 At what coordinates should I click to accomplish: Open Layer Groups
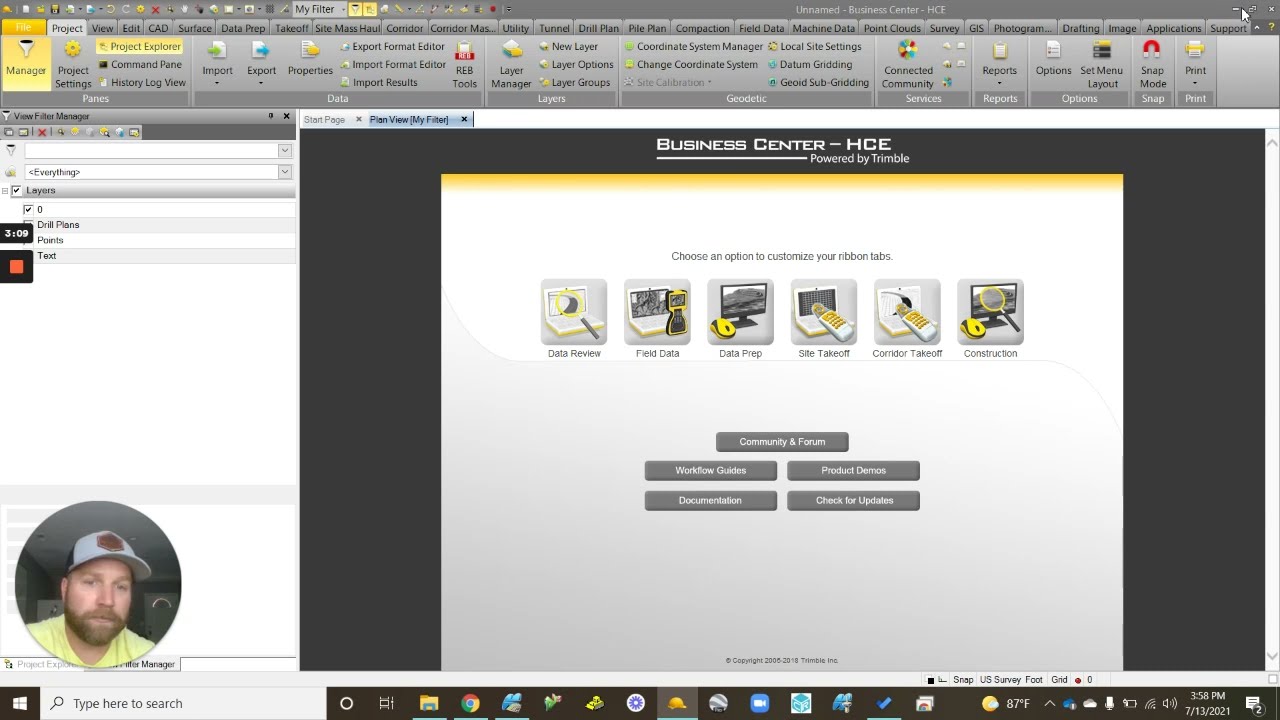point(573,82)
